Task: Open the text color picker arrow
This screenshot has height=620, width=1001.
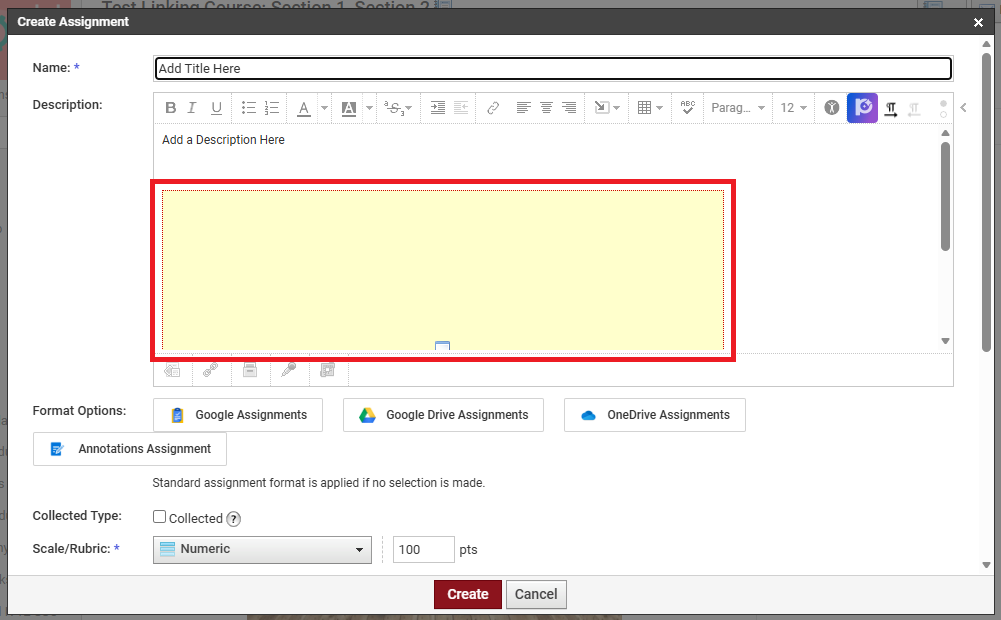Action: (x=324, y=108)
